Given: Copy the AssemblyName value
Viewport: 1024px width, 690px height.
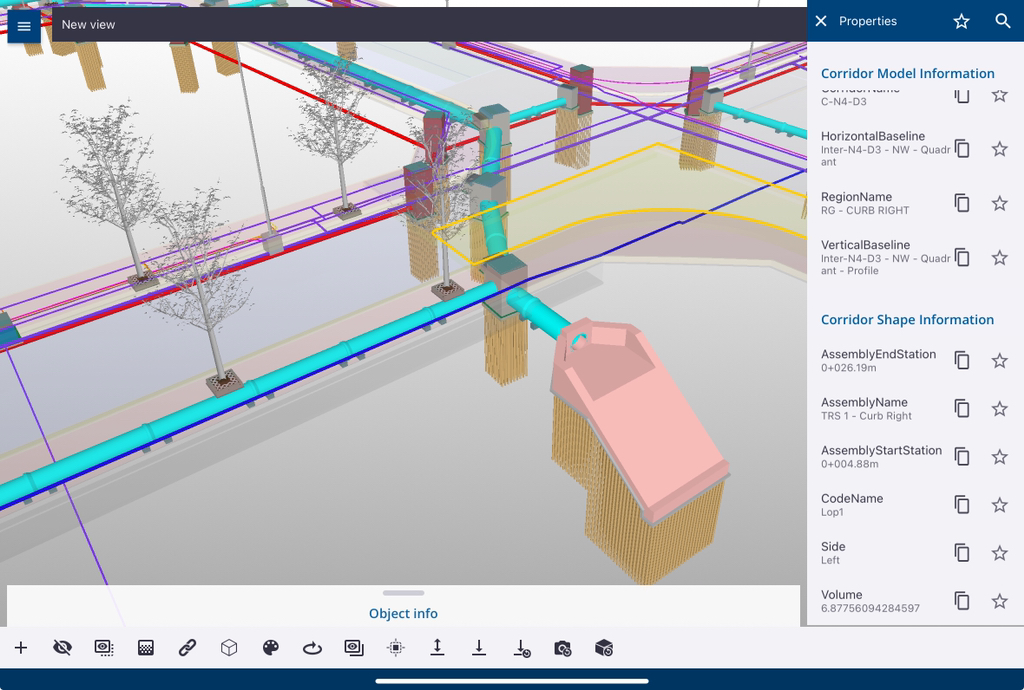Looking at the screenshot, I should point(961,409).
